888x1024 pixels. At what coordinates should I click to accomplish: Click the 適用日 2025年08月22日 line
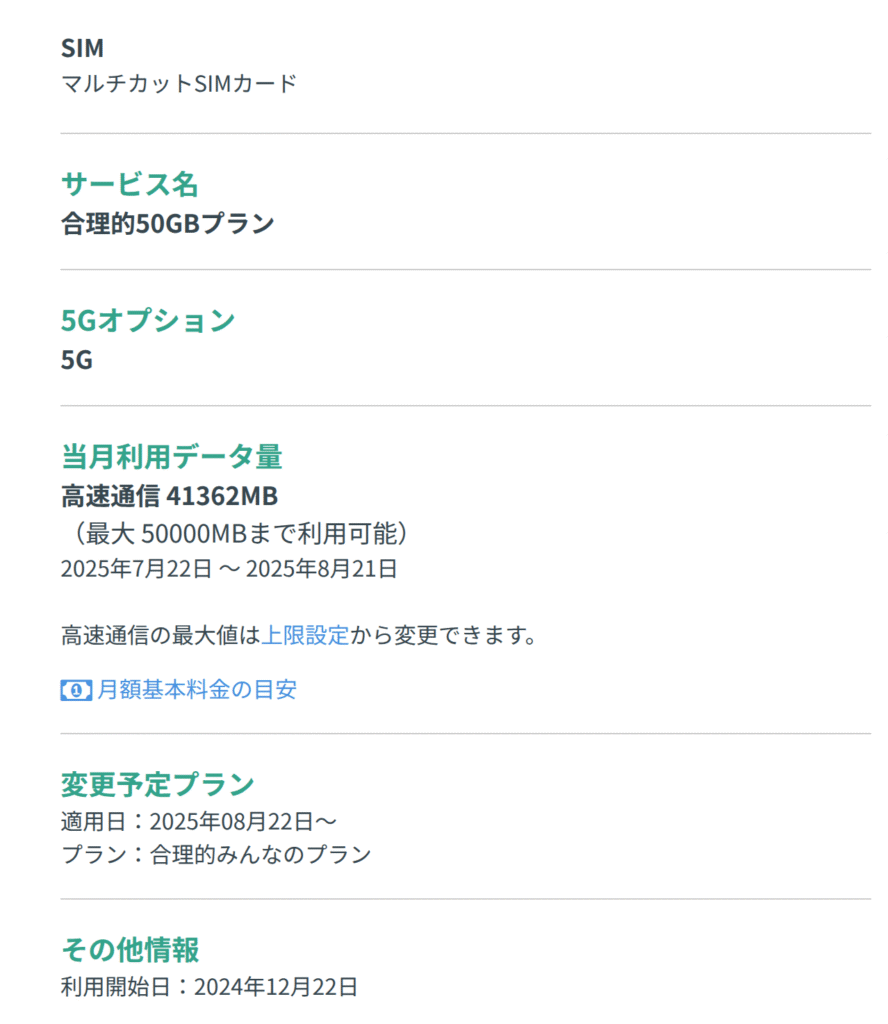pos(199,821)
